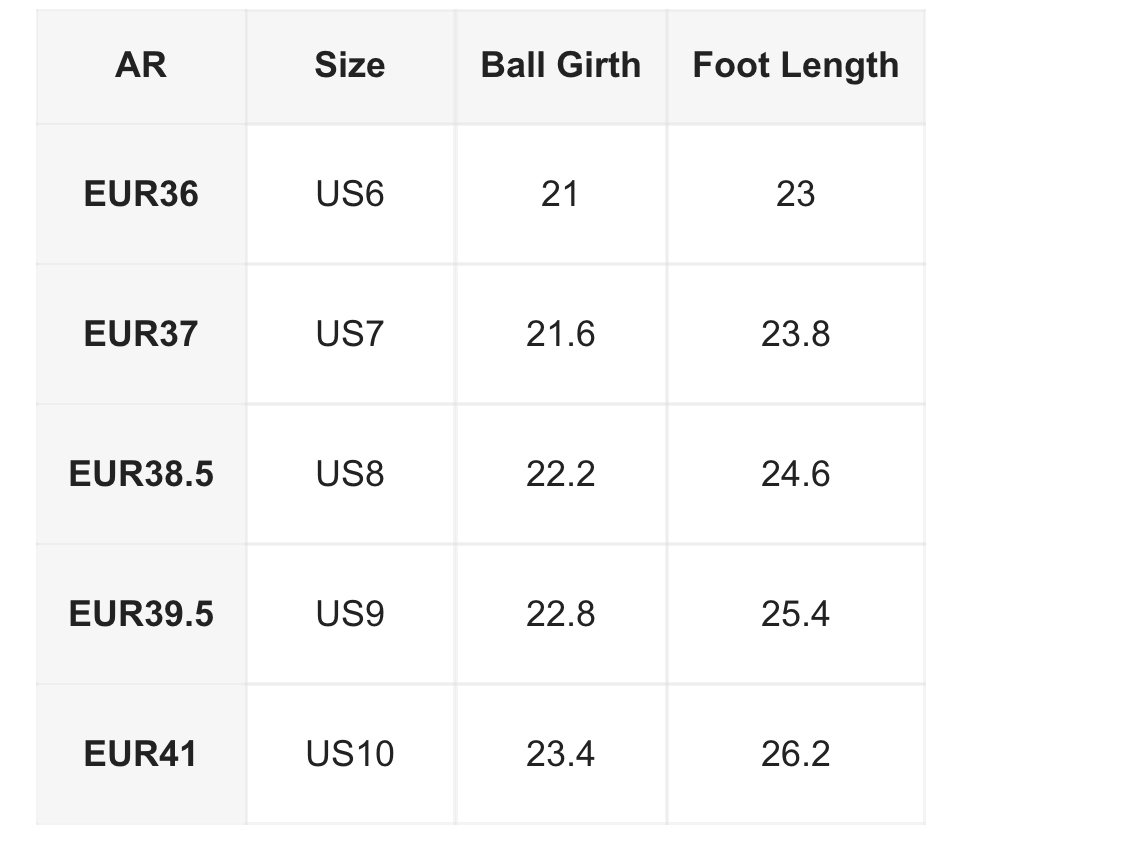
Task: Click ball girth value 21.6
Action: (560, 334)
